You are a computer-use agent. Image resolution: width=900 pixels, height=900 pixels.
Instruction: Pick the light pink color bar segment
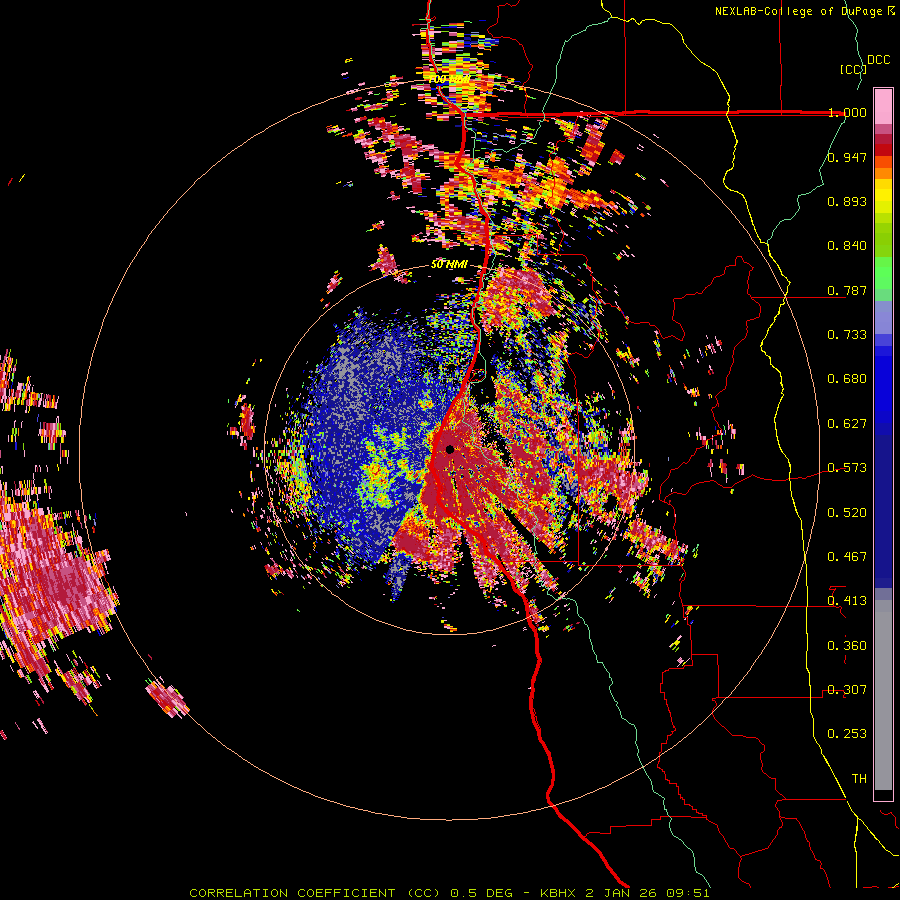pos(883,106)
